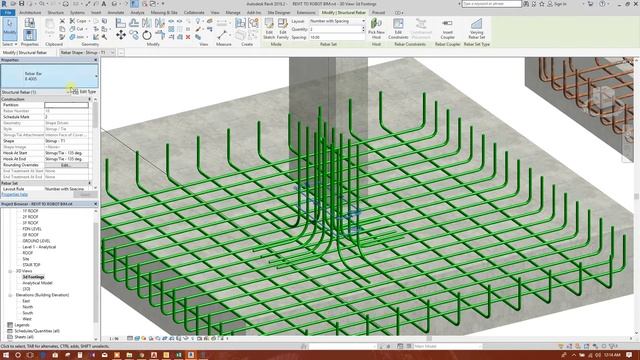Click the Rounding Overrides Edit button
This screenshot has width=640, height=360.
point(66,165)
